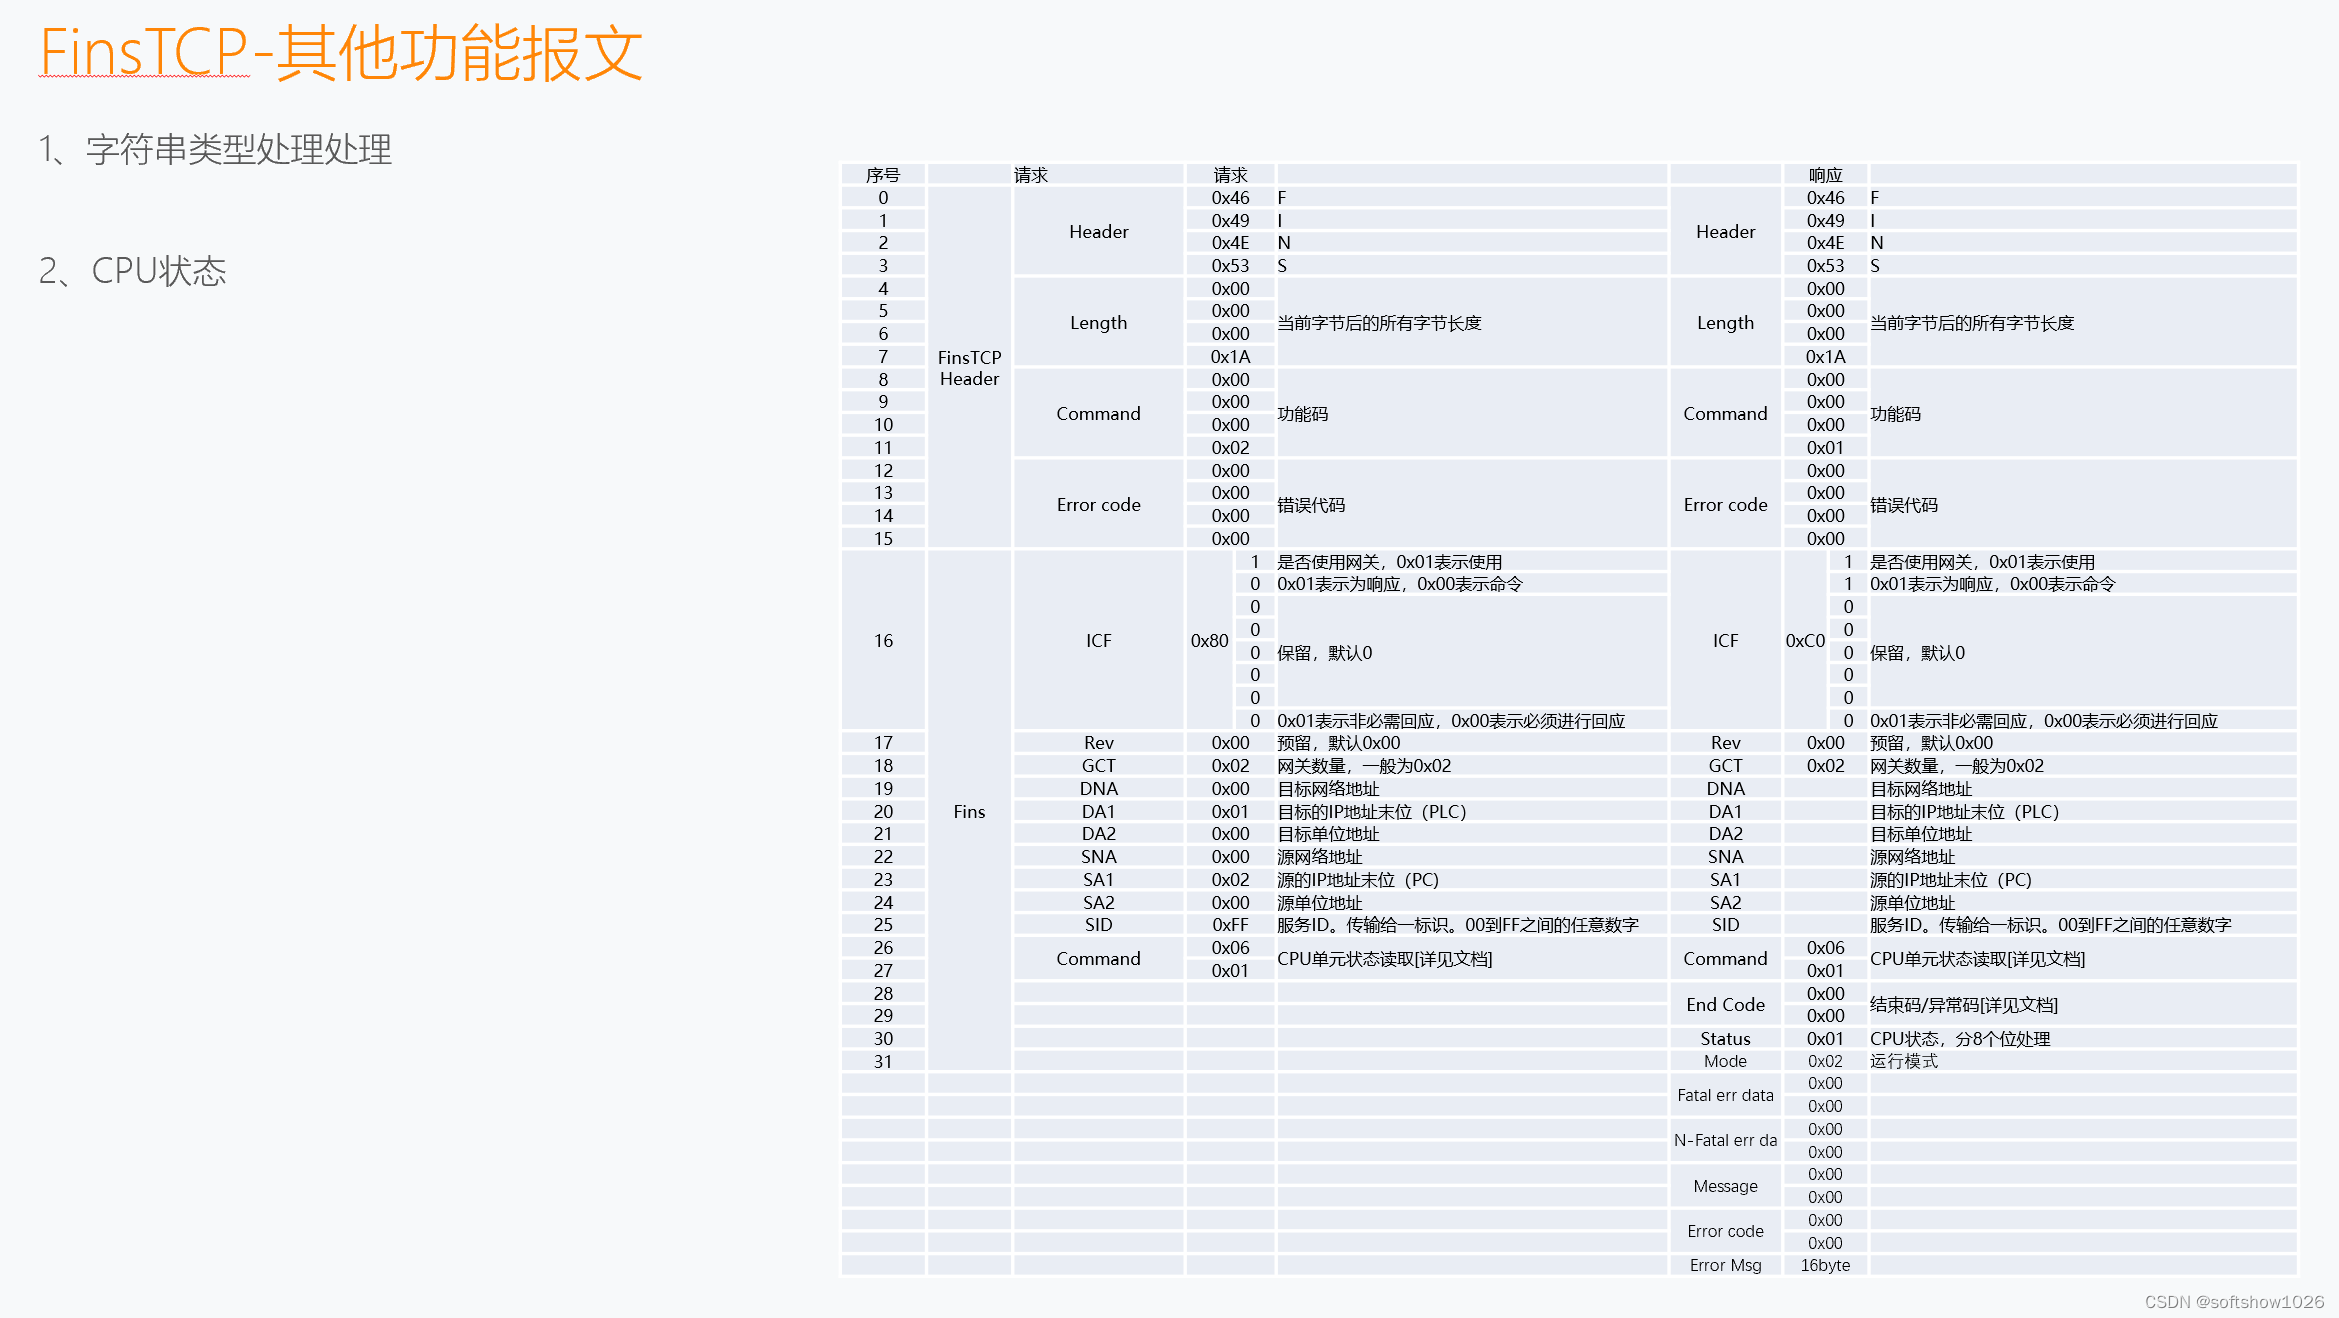
Task: Select response-side "Rev" field label
Action: [x=1725, y=743]
